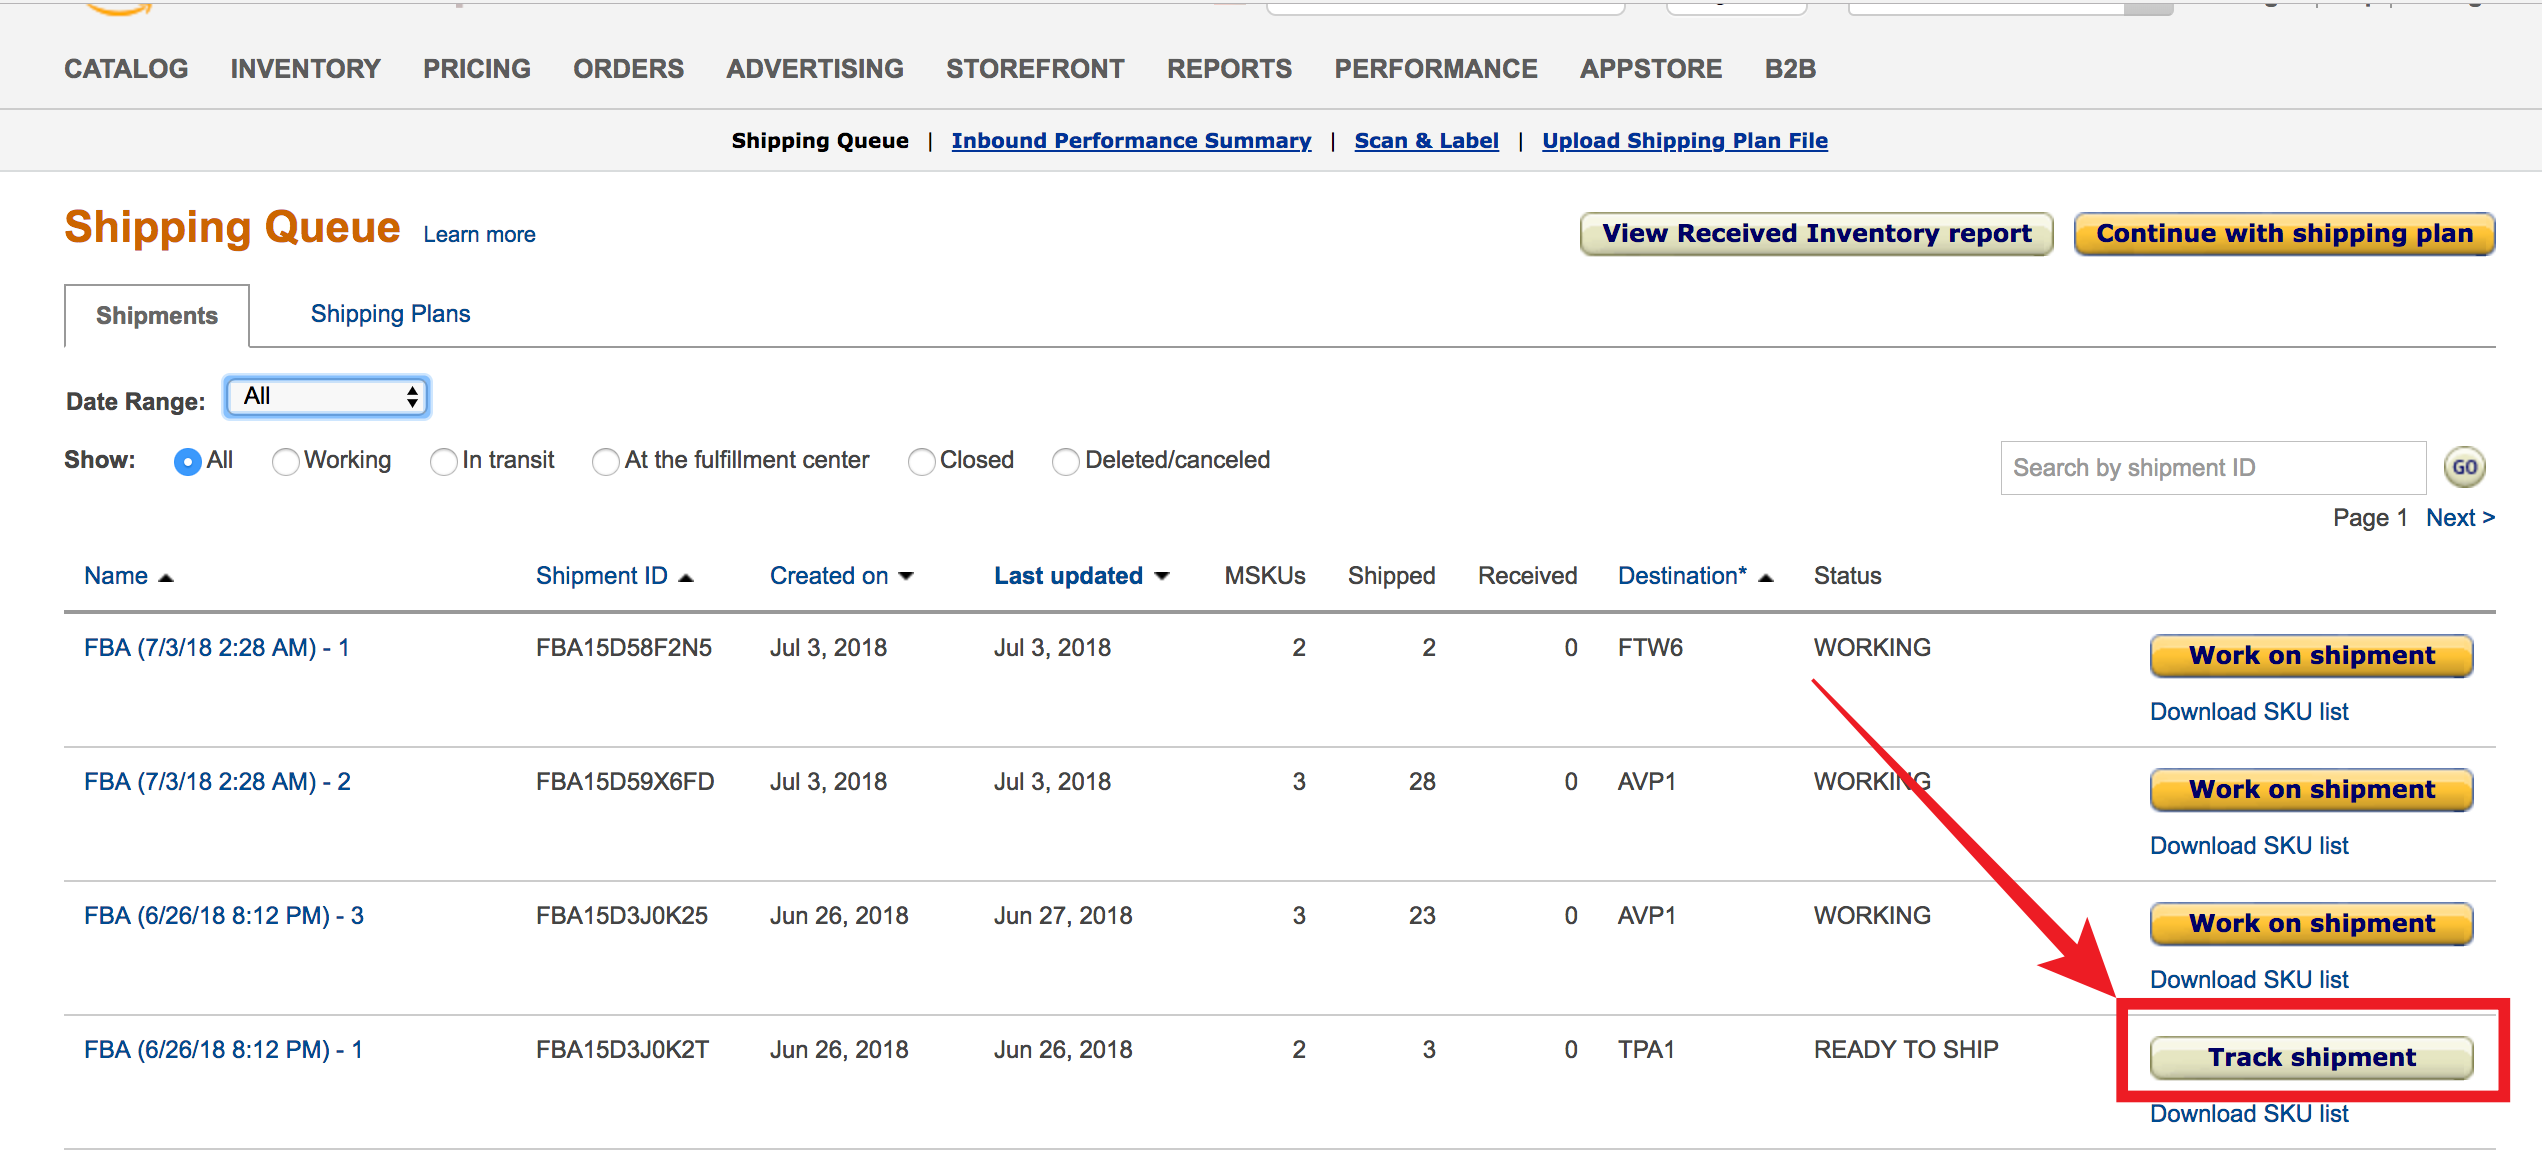The height and width of the screenshot is (1168, 2542).
Task: Open Inbound Performance Summary link
Action: (1131, 141)
